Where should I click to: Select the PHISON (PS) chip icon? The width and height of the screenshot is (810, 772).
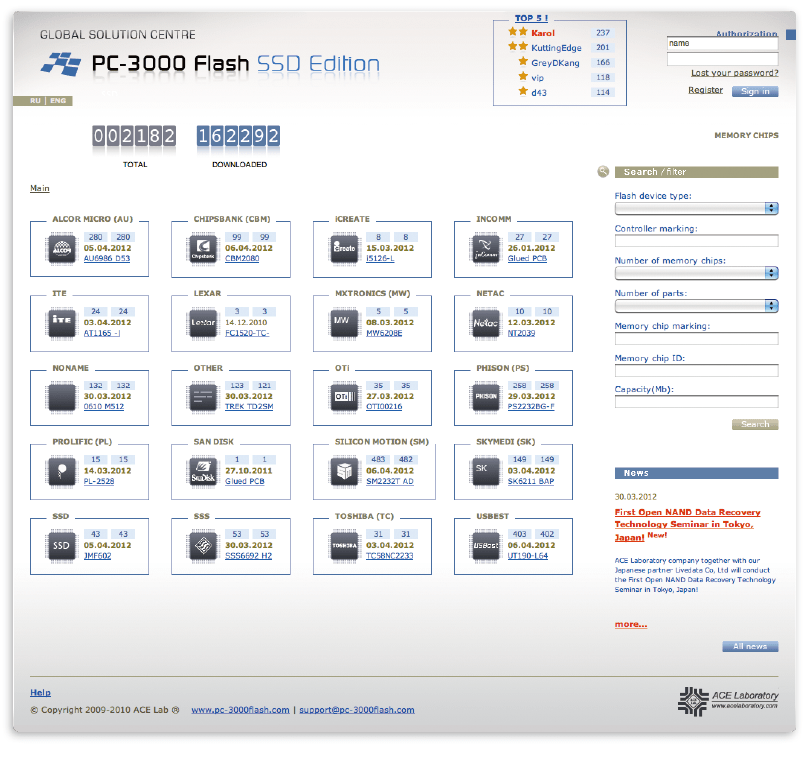[x=485, y=397]
